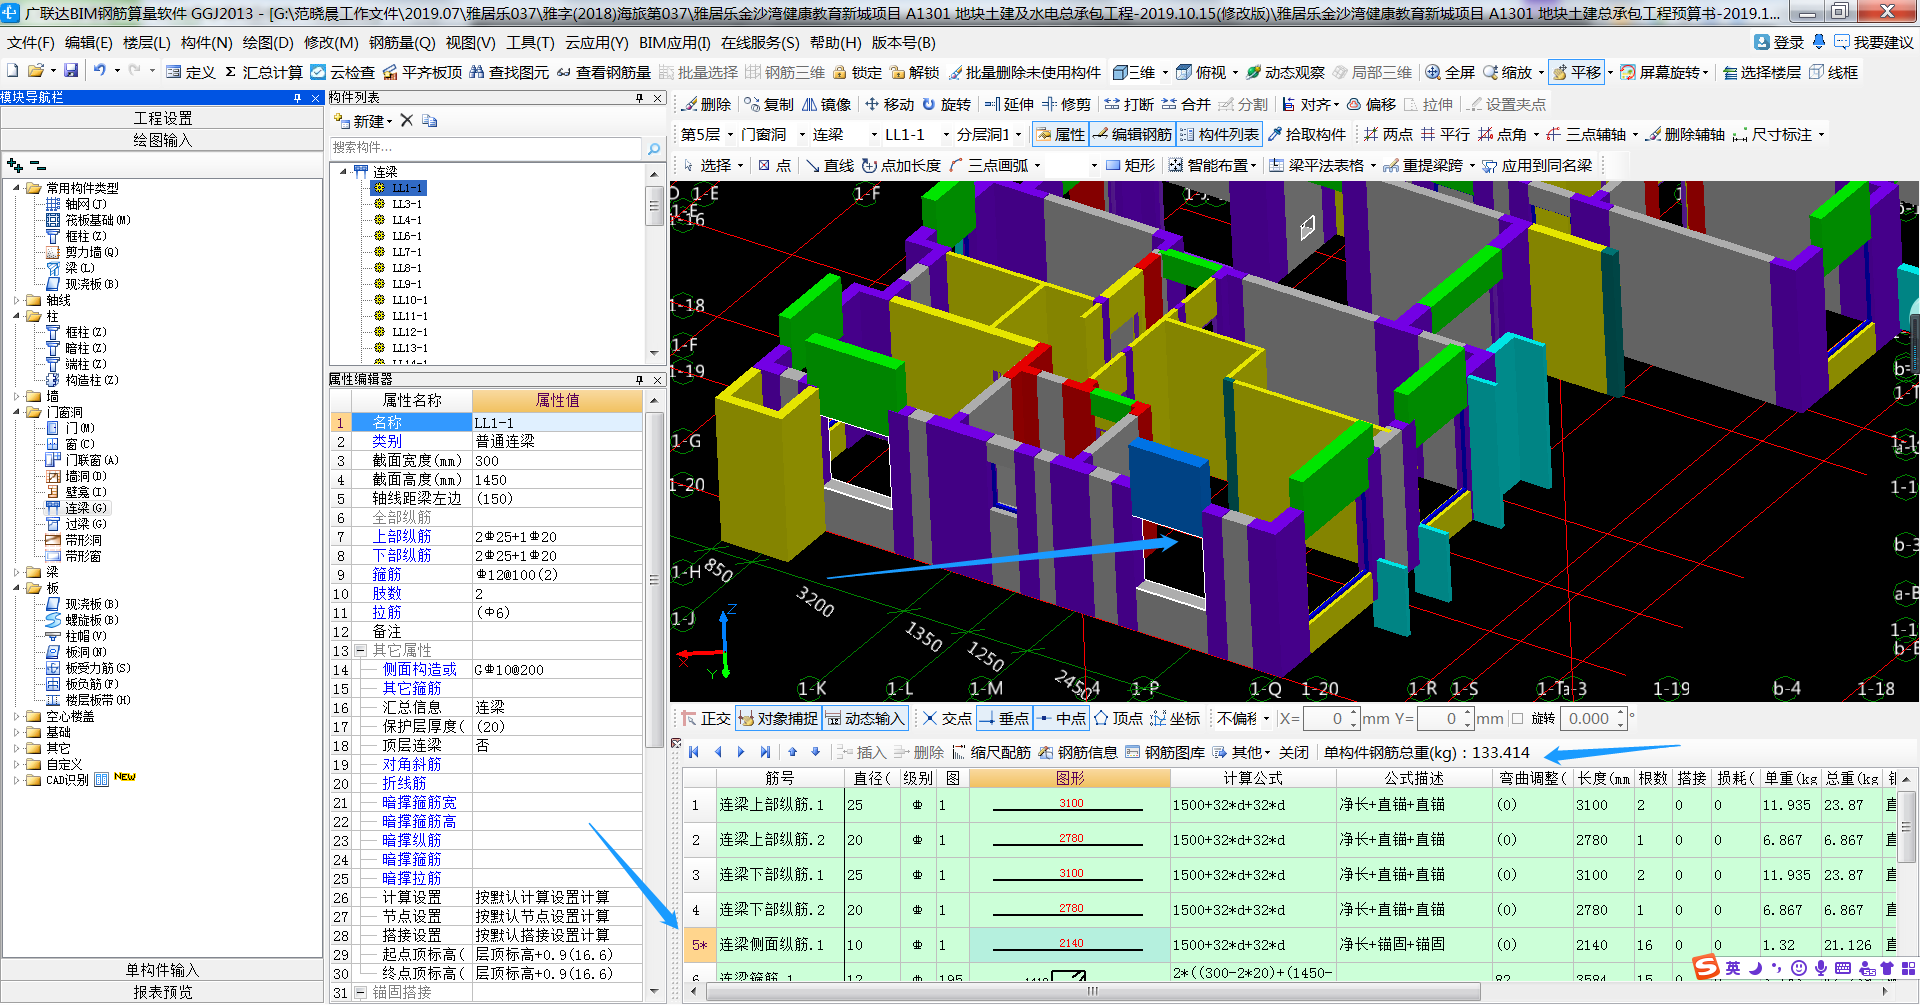Click the 移动 move tool

click(x=889, y=104)
